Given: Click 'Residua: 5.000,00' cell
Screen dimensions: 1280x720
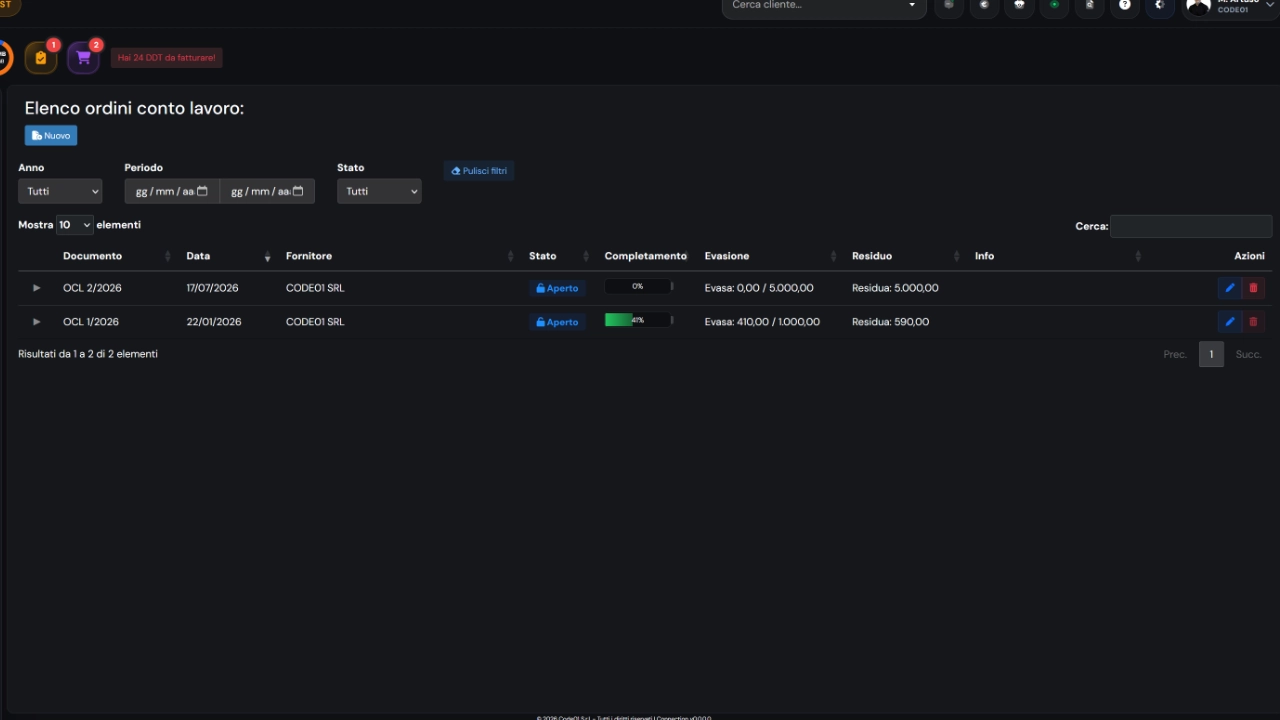Looking at the screenshot, I should (x=895, y=288).
